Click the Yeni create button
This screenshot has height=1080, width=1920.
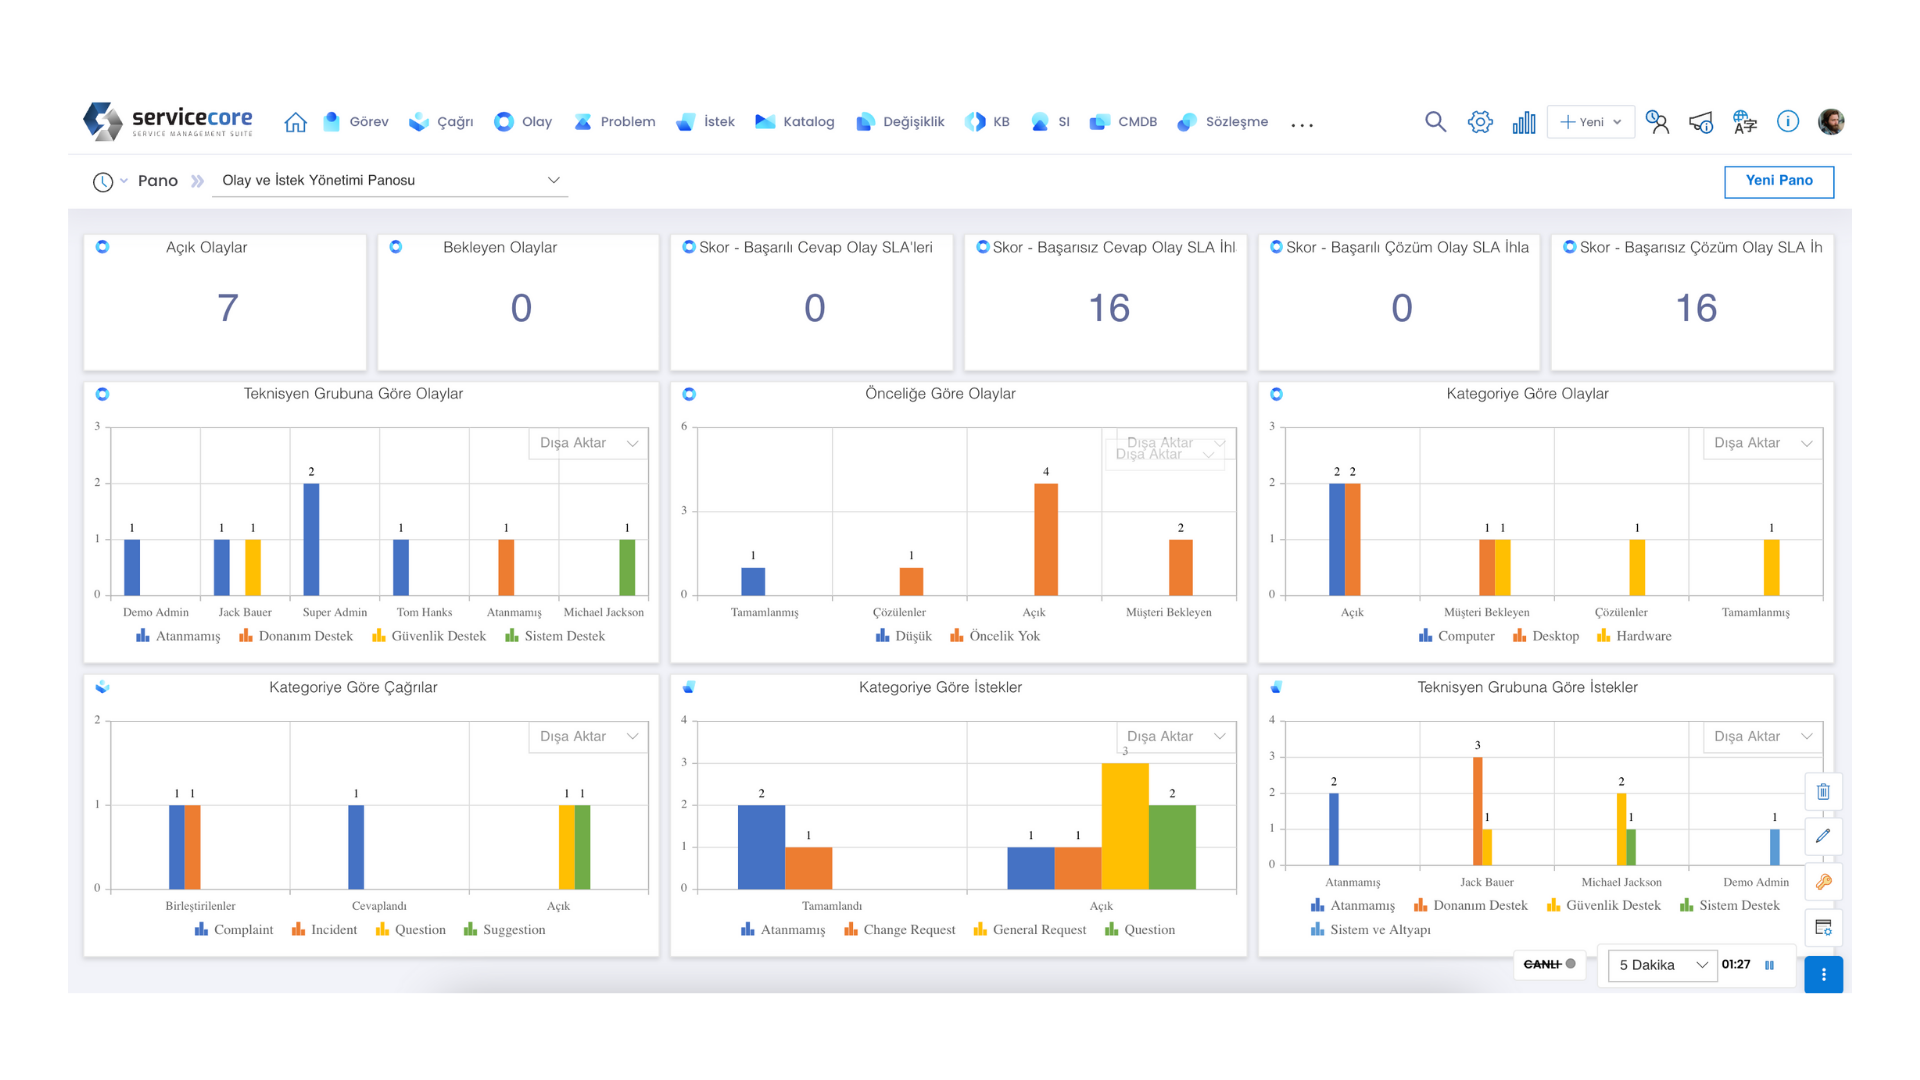point(1590,122)
